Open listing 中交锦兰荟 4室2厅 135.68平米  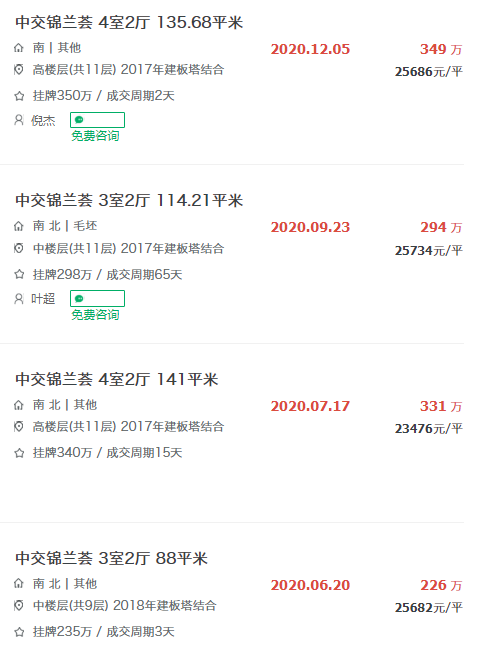pyautogui.click(x=129, y=22)
